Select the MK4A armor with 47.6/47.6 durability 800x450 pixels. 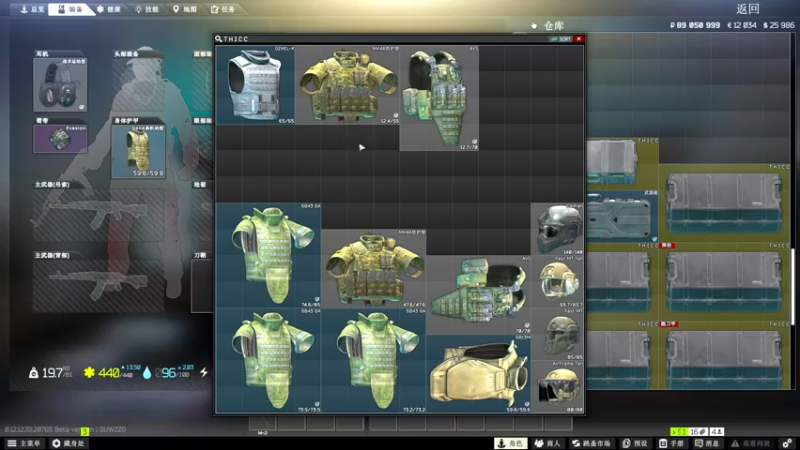(373, 268)
